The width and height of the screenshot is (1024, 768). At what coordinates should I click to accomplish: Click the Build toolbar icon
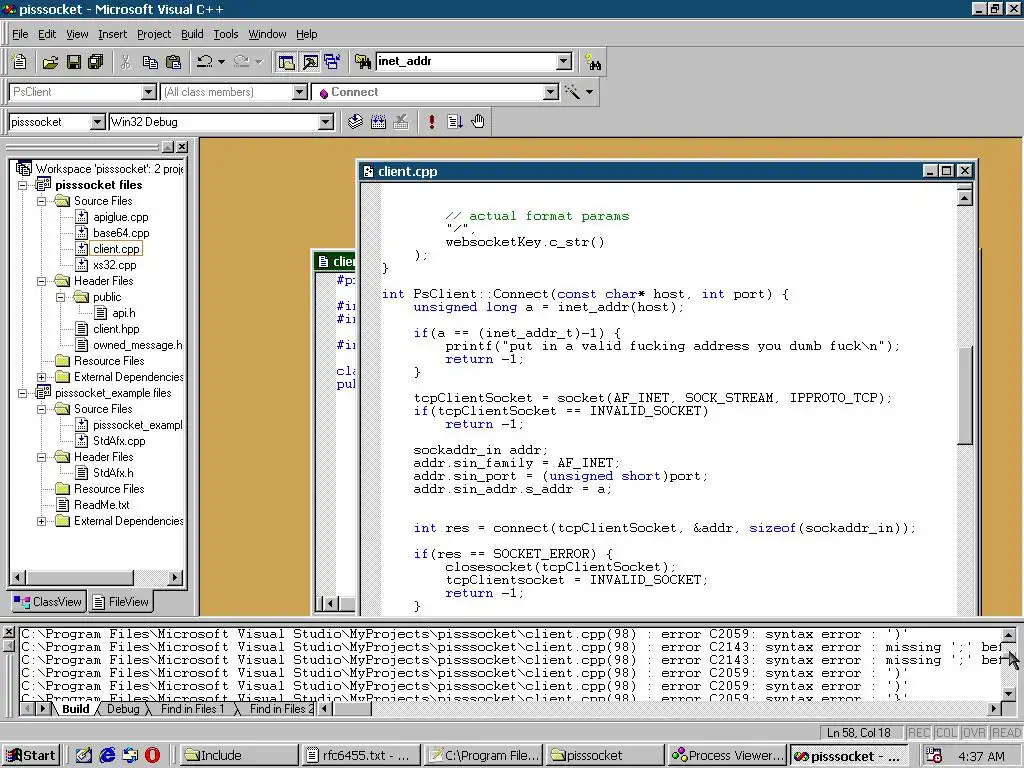pos(378,122)
